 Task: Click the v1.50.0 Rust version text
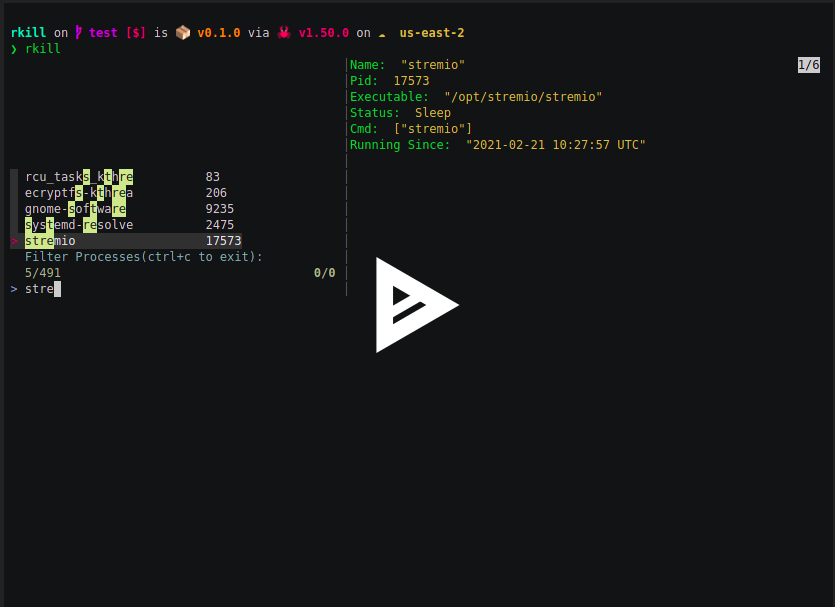tap(324, 33)
